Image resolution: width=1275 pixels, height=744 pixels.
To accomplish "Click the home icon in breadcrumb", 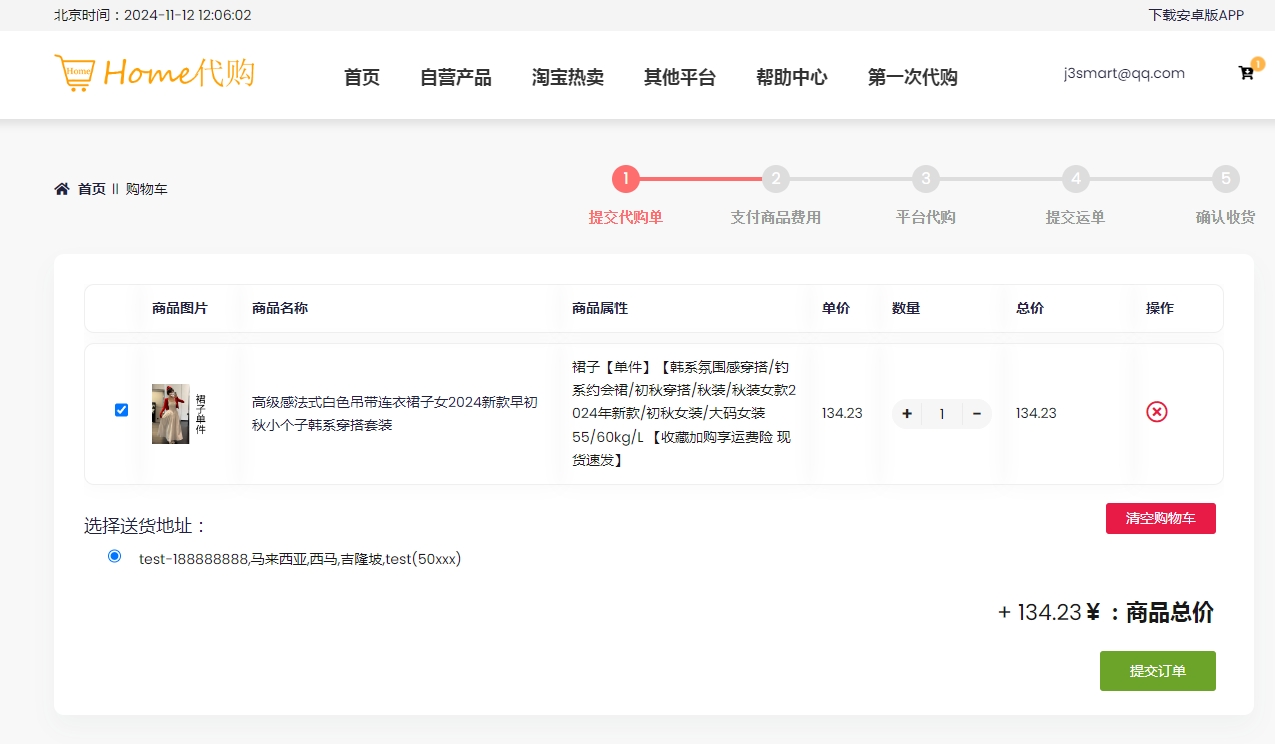I will (62, 189).
